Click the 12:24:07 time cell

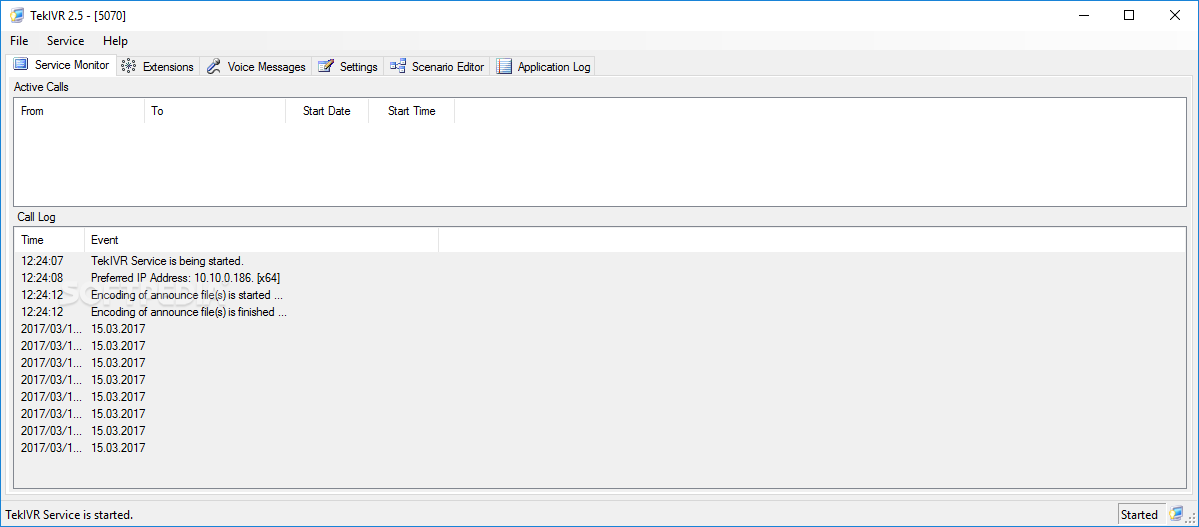tap(42, 261)
